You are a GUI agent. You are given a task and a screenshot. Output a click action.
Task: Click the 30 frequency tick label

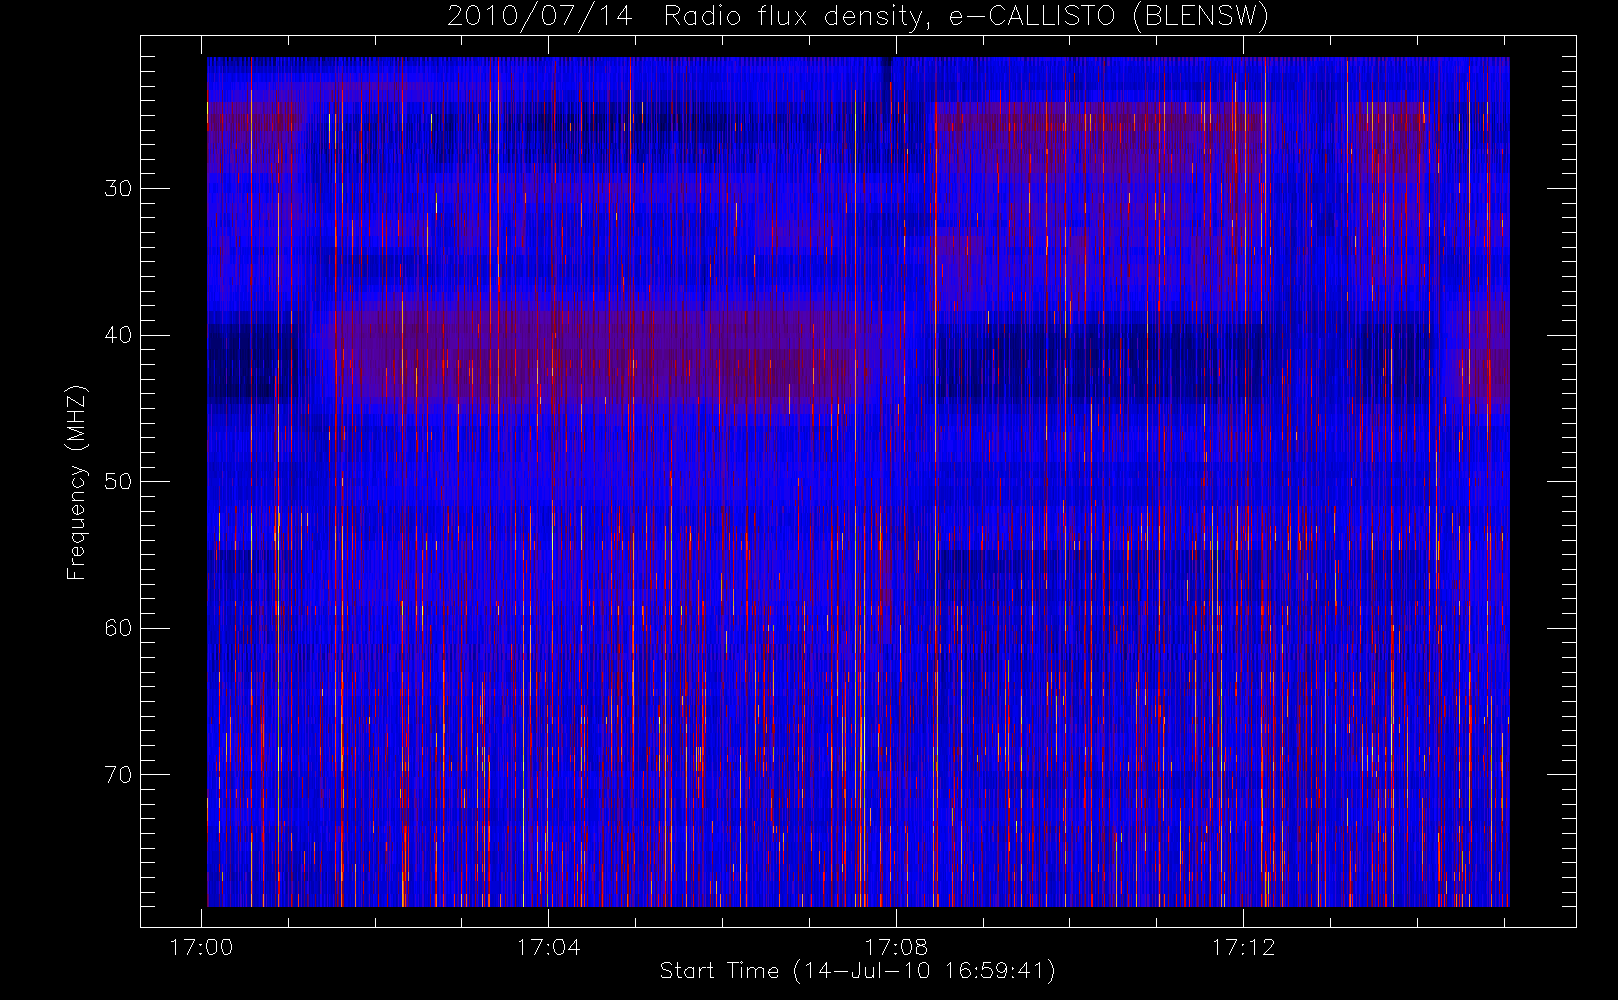point(118,188)
